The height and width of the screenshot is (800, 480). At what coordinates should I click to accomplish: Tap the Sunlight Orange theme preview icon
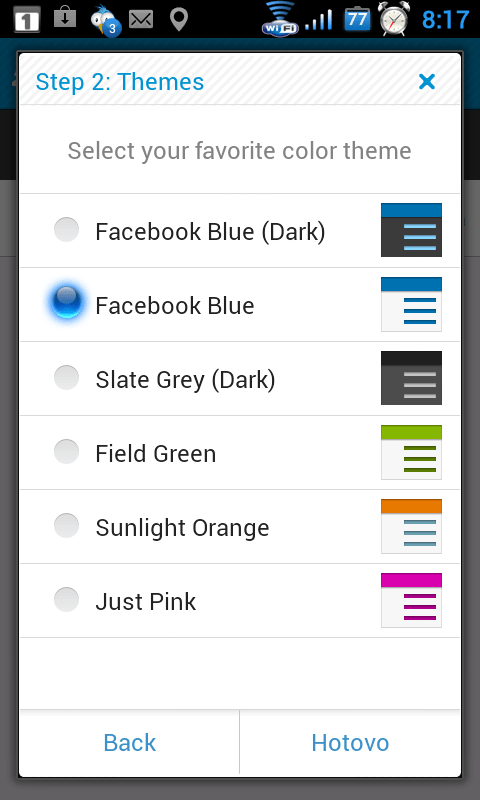coord(411,526)
